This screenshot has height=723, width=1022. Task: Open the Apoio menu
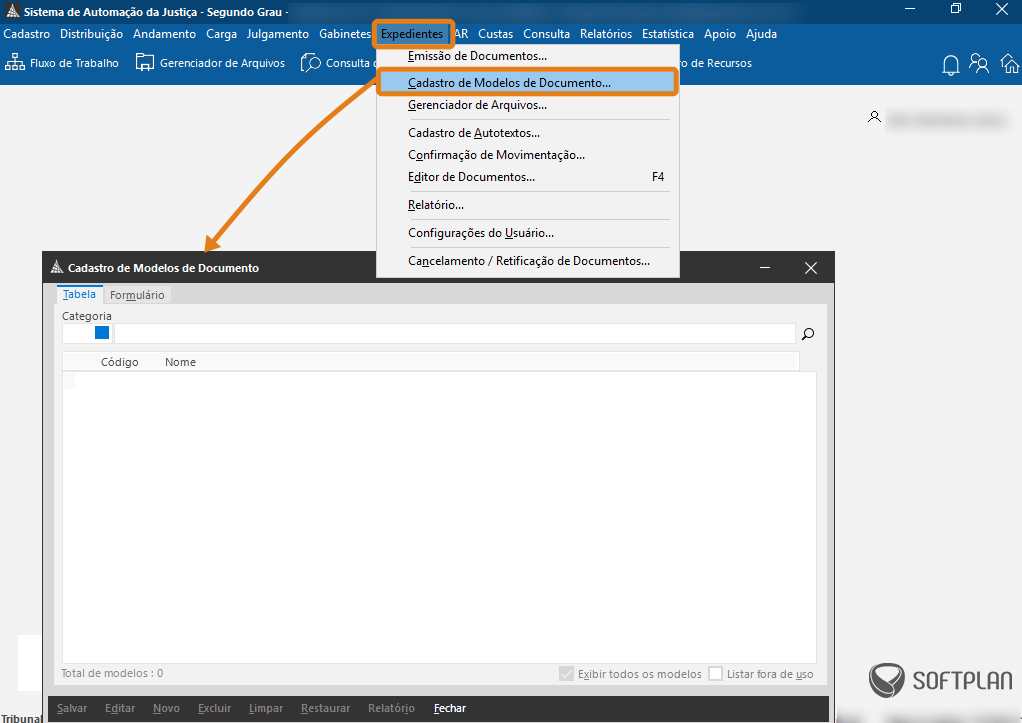coord(720,34)
